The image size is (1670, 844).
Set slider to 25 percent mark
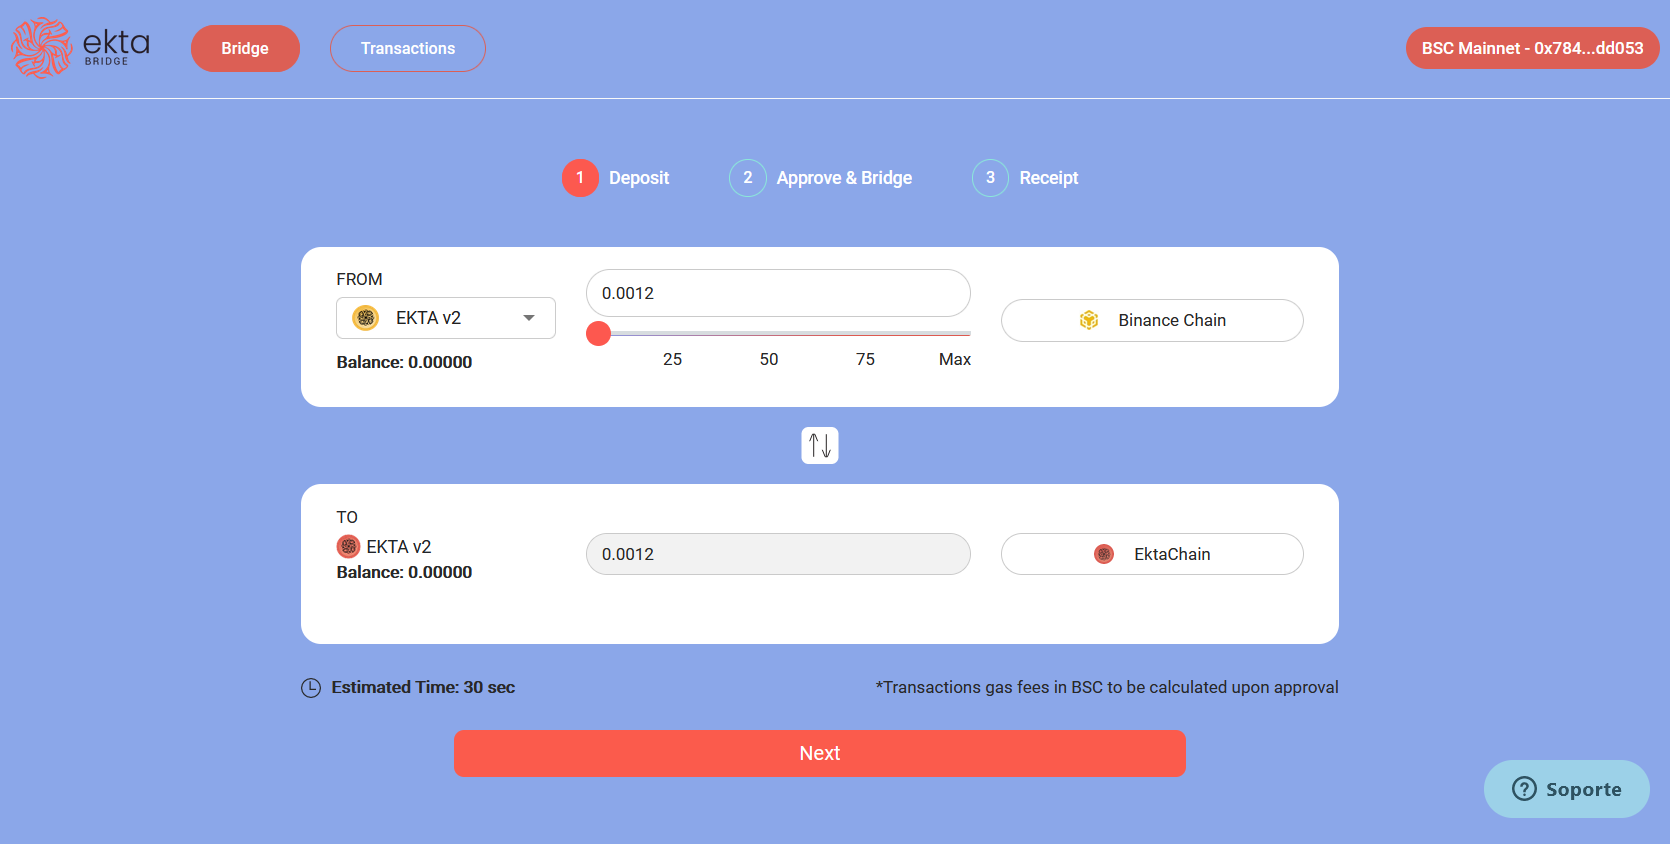coord(673,359)
